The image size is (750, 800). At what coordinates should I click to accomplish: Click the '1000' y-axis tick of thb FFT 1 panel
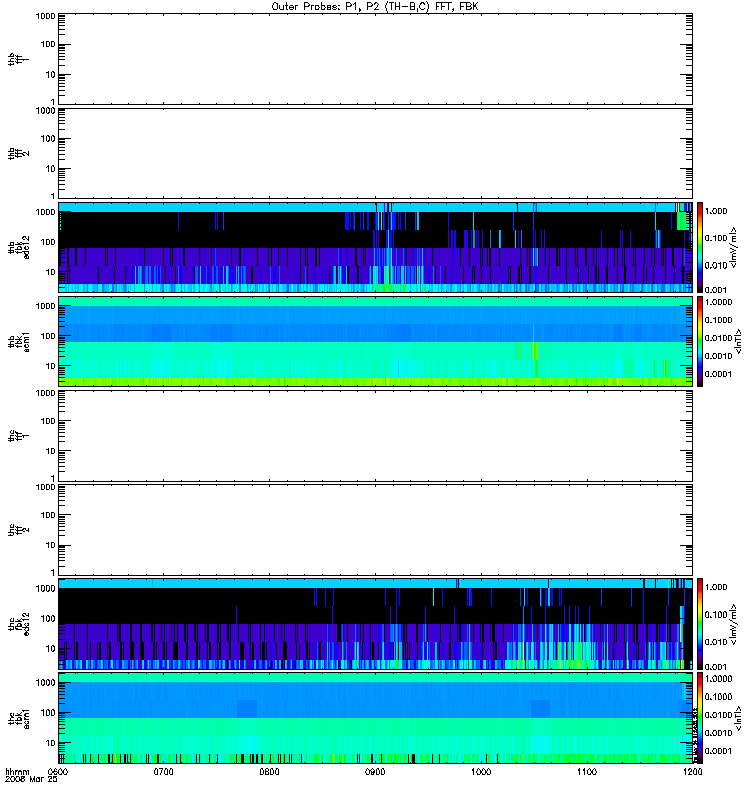pyautogui.click(x=46, y=17)
